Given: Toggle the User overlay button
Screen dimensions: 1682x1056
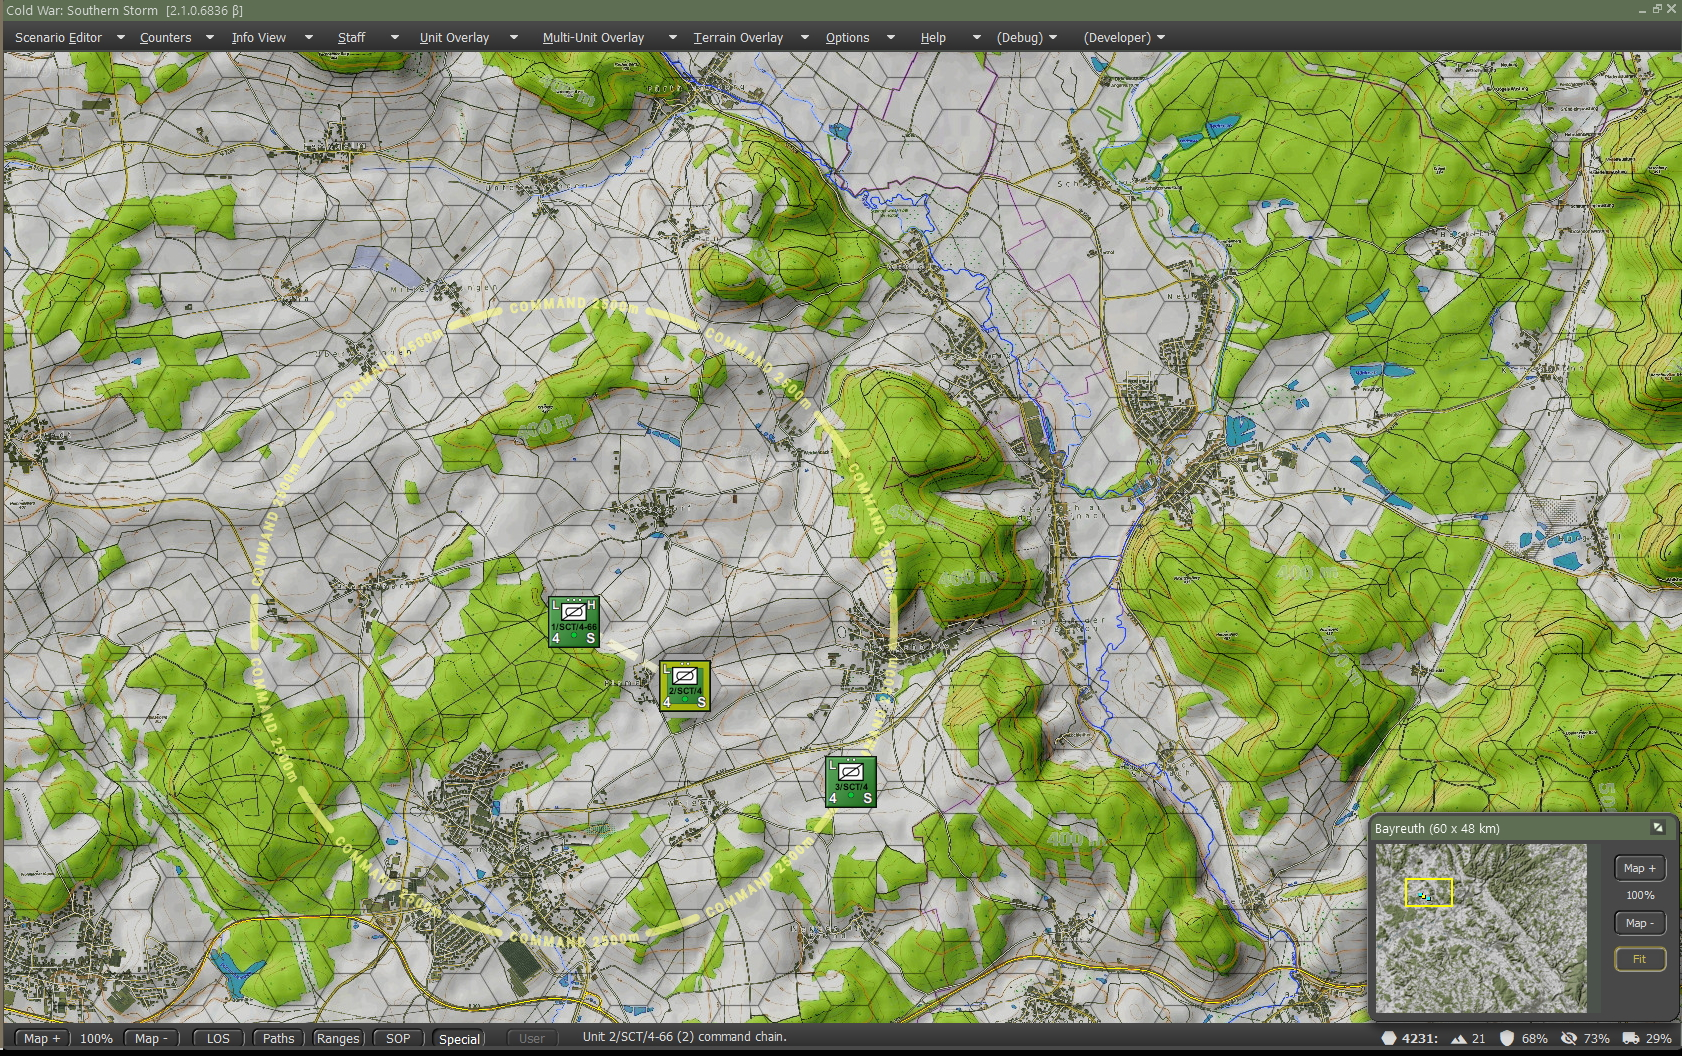Looking at the screenshot, I should tap(531, 1038).
